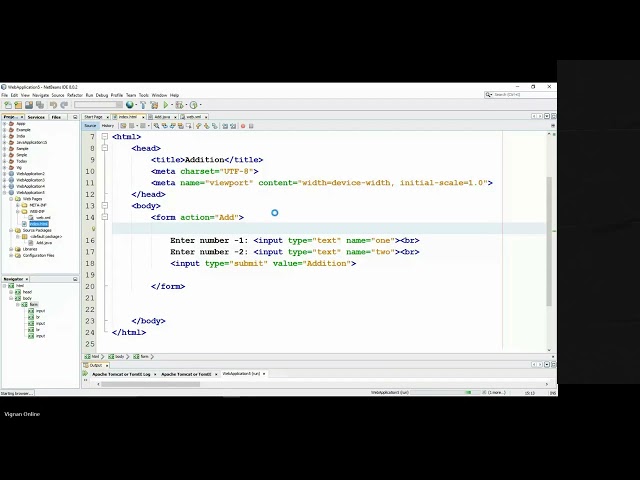Viewport: 640px width, 480px height.
Task: Collapse the body fold at line 13
Action: click(104, 206)
